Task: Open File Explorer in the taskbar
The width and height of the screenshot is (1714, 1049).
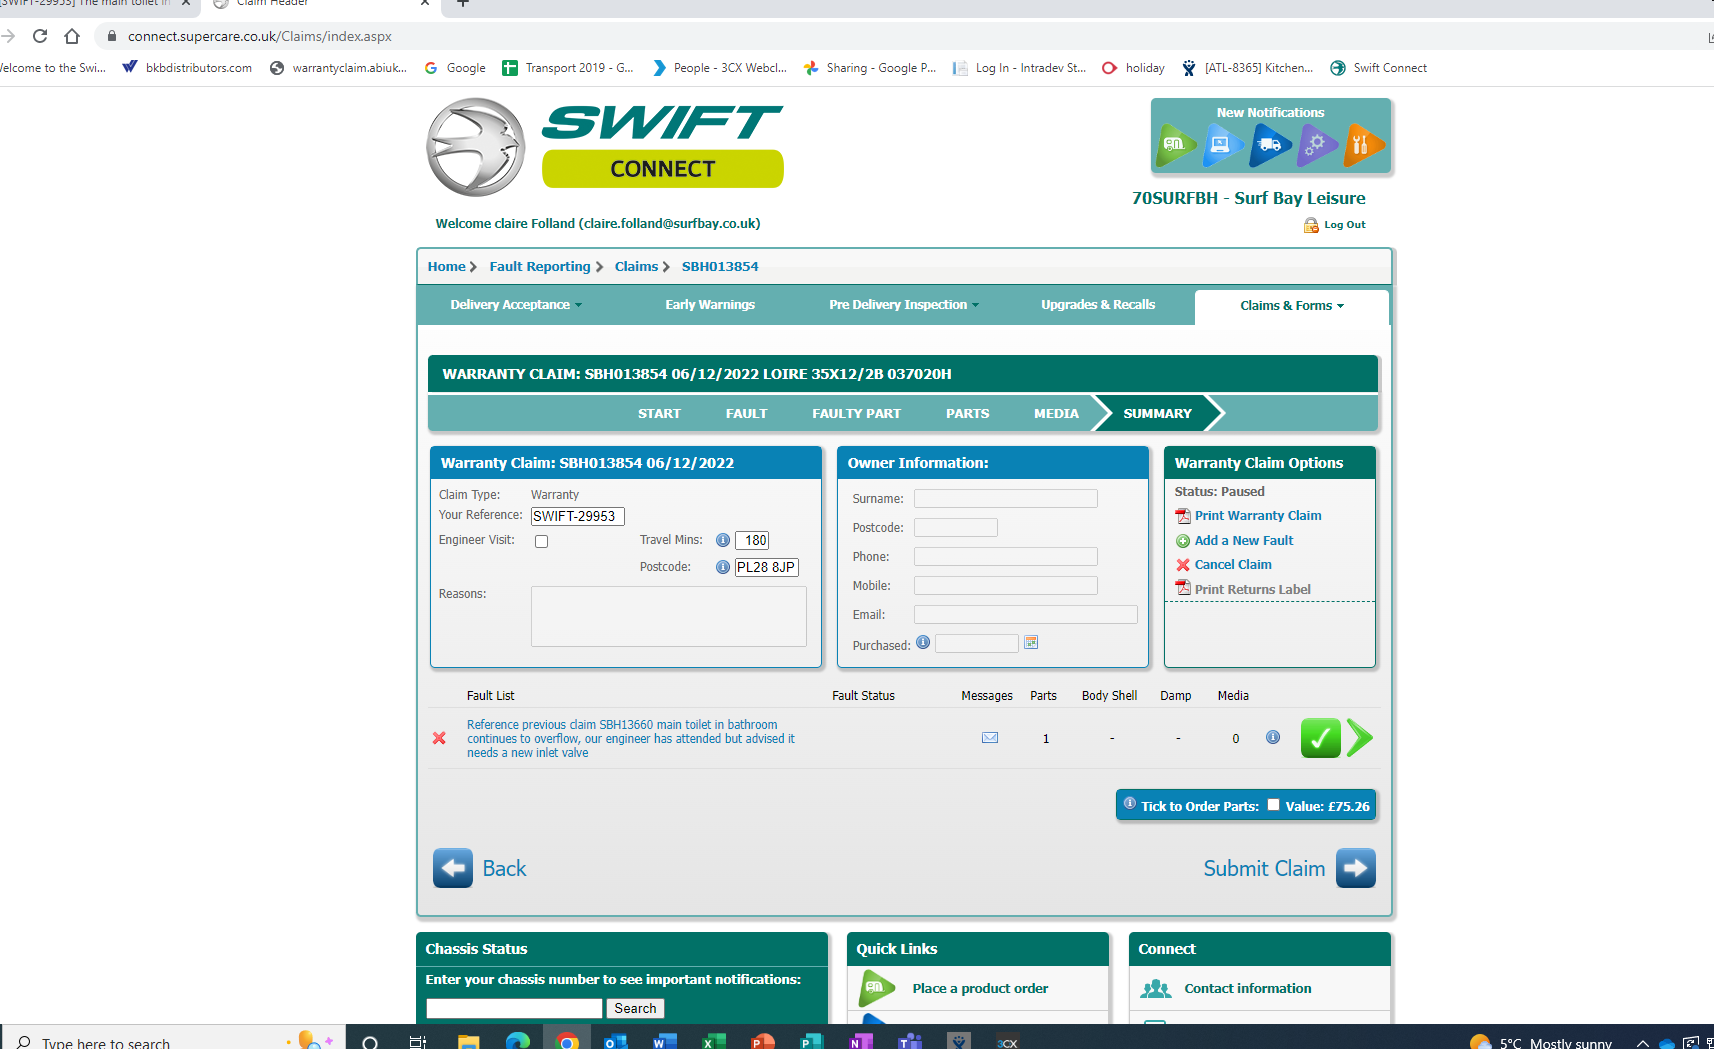Action: (468, 1041)
